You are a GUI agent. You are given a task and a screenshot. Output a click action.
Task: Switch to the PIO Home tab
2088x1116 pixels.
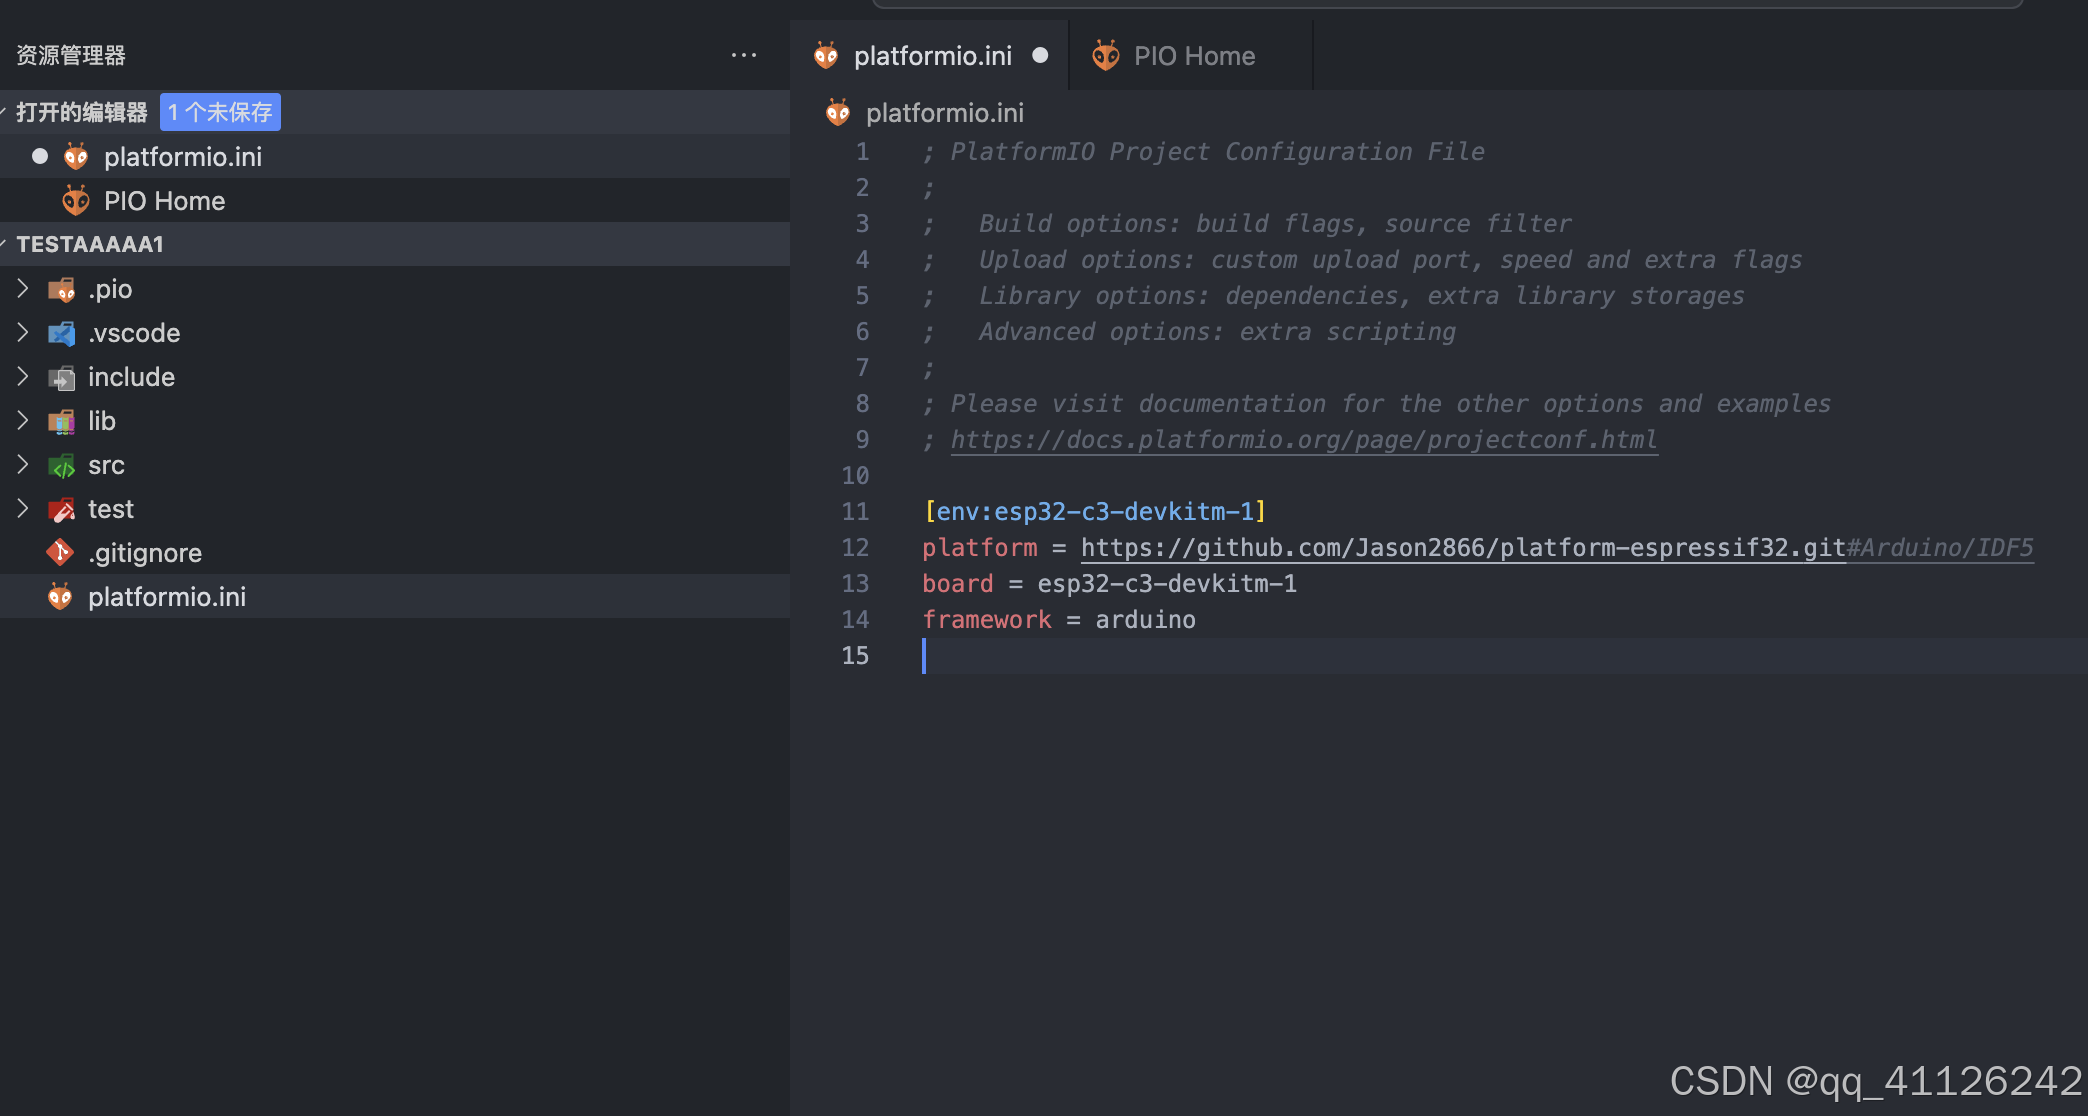click(x=1193, y=56)
